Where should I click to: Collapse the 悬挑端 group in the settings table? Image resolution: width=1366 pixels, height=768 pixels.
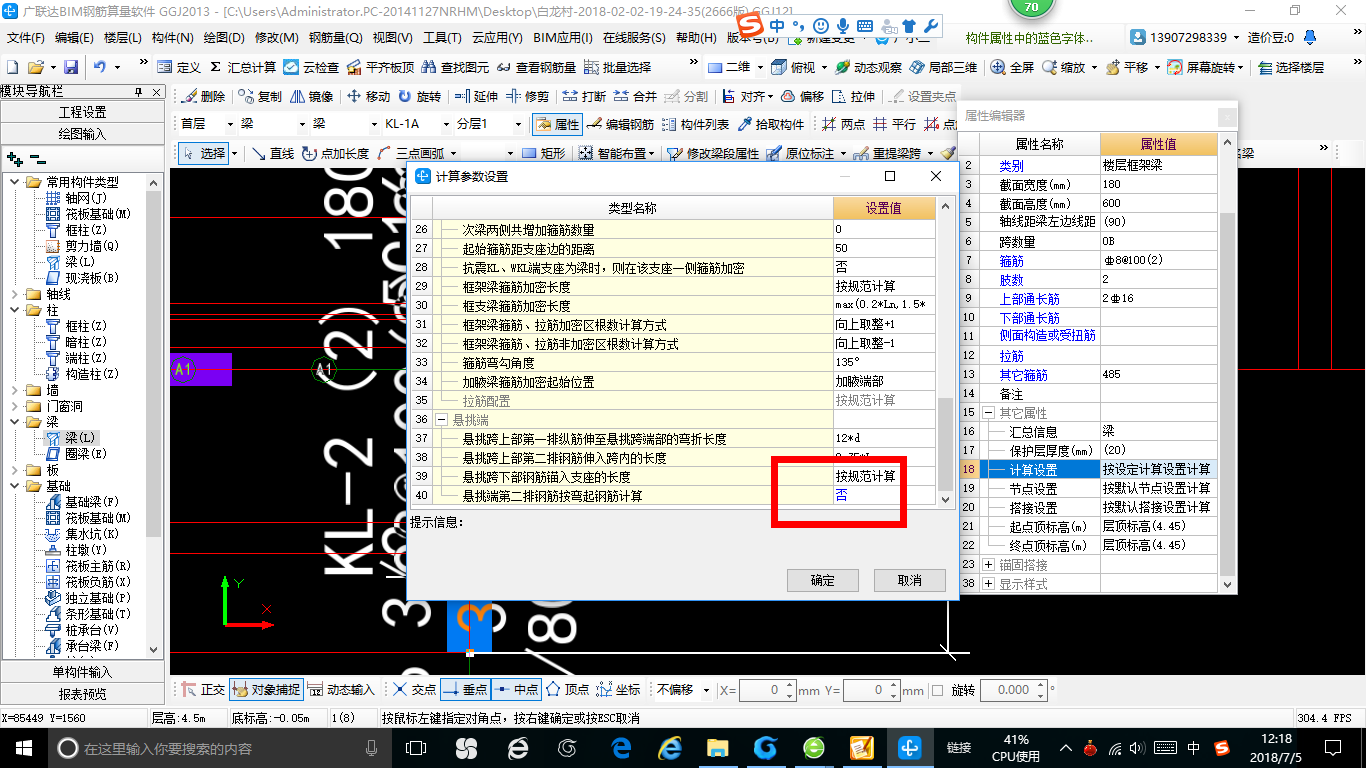click(441, 420)
